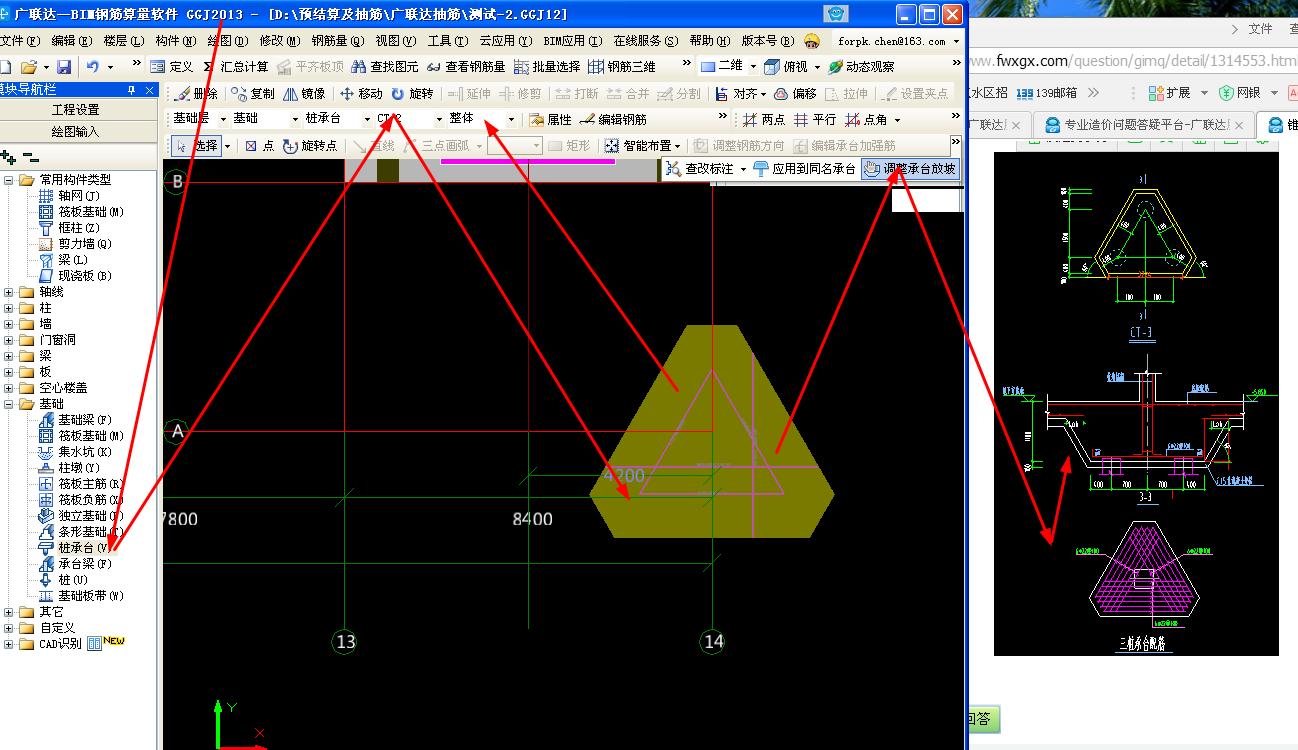Collapse 基础 tree node

coord(9,404)
